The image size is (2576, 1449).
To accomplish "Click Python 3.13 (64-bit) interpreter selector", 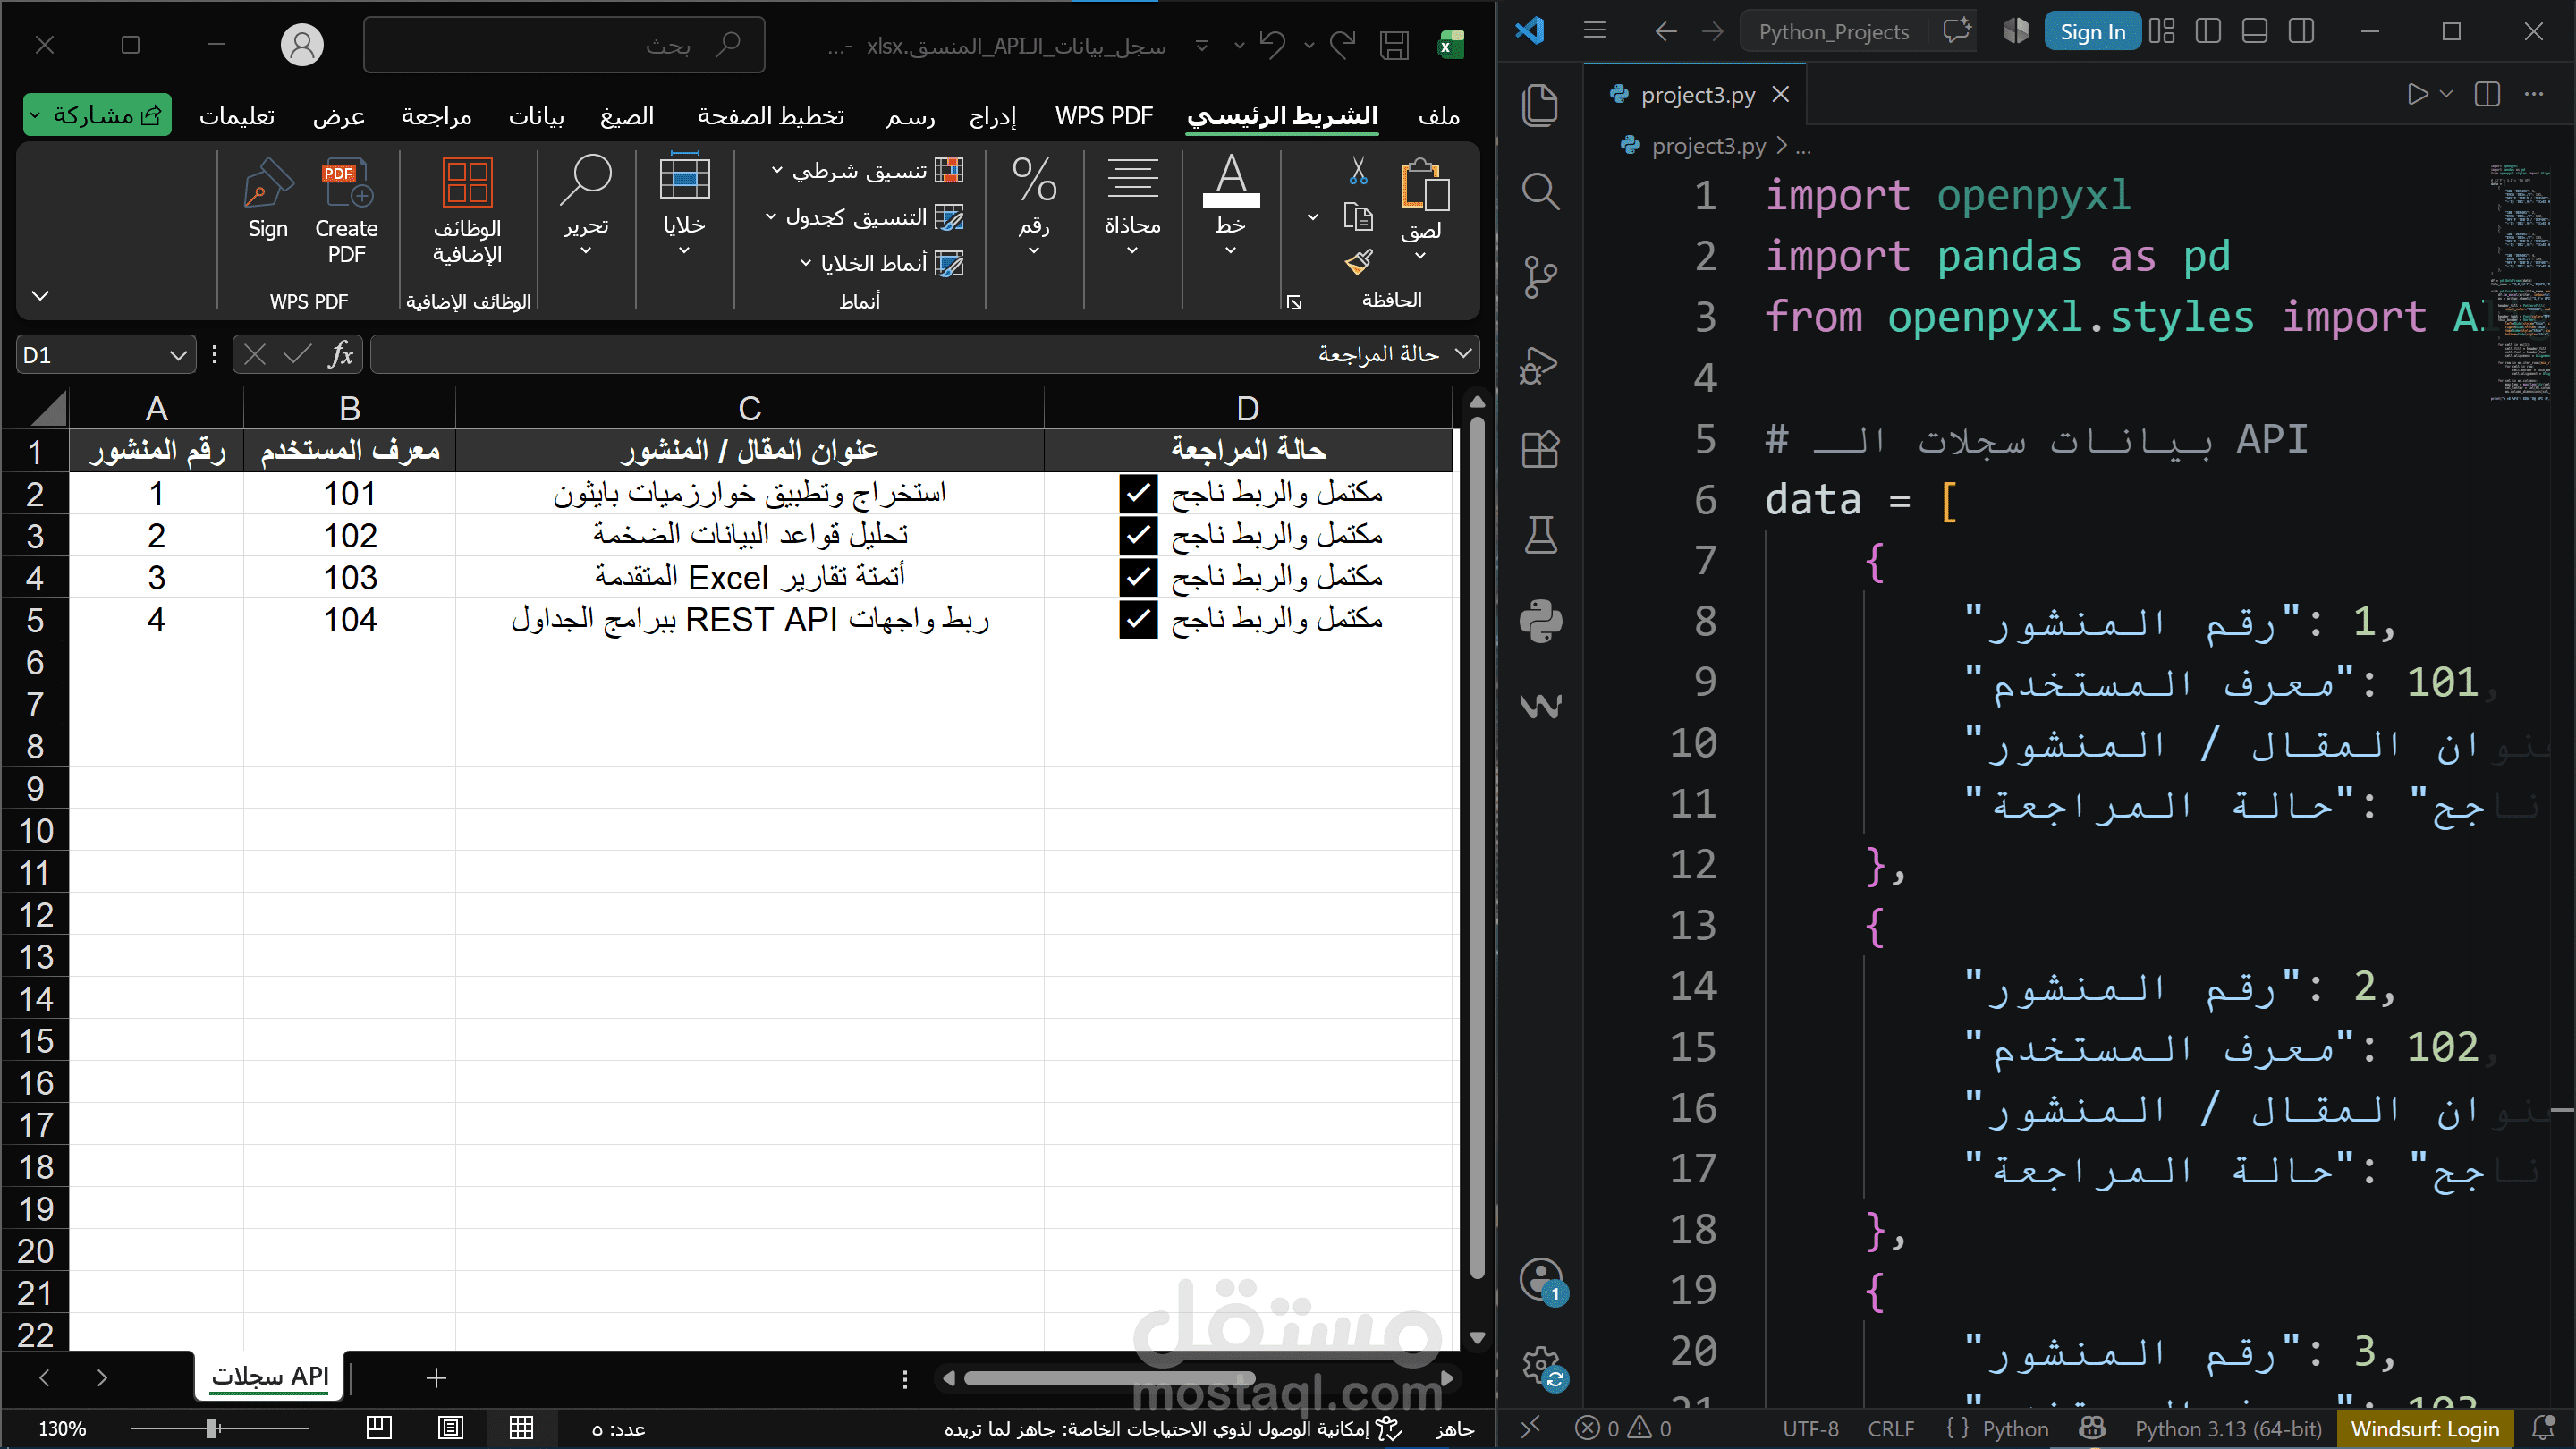I will pos(2228,1428).
